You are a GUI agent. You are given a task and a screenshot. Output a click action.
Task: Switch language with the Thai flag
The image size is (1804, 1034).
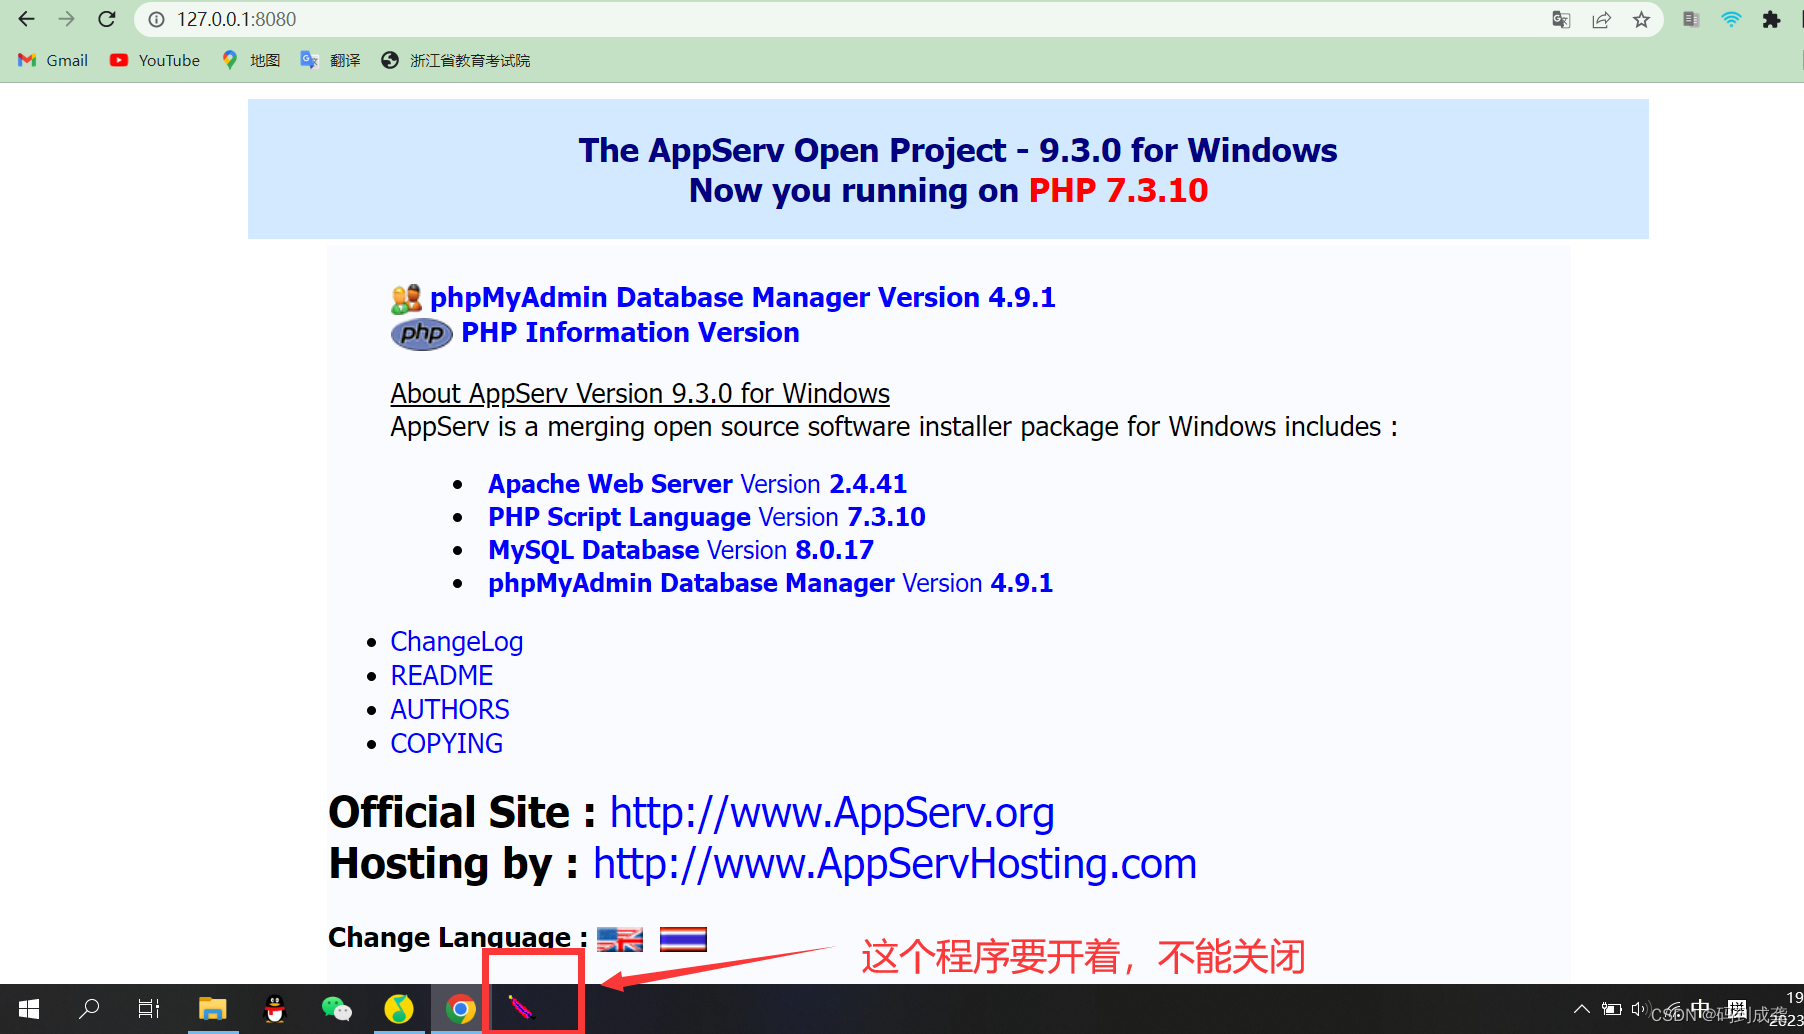683,939
